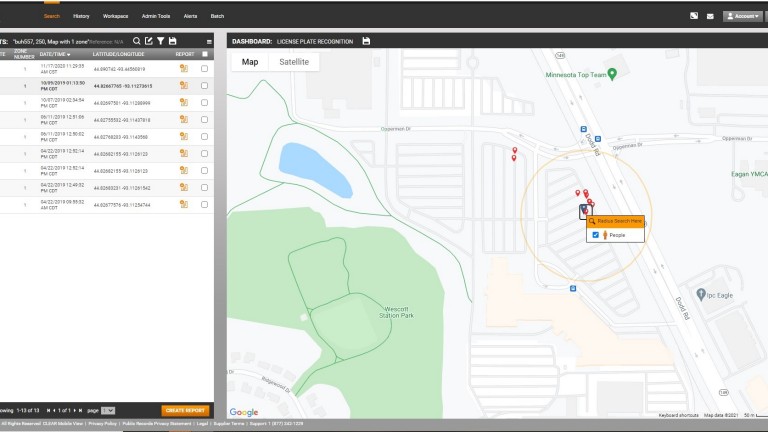768x432 pixels.
Task: Save results using the results header disk icon
Action: tap(173, 41)
